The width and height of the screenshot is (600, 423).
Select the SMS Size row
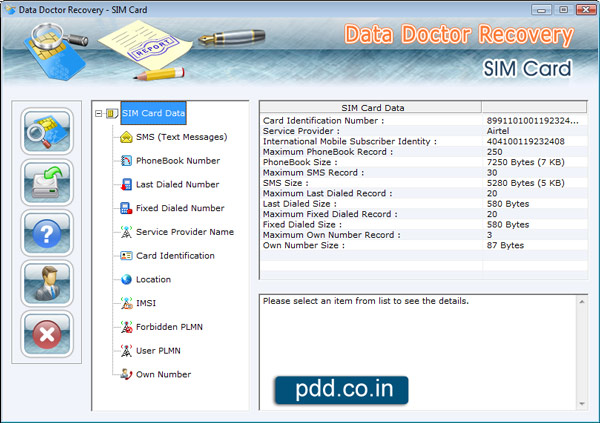424,183
